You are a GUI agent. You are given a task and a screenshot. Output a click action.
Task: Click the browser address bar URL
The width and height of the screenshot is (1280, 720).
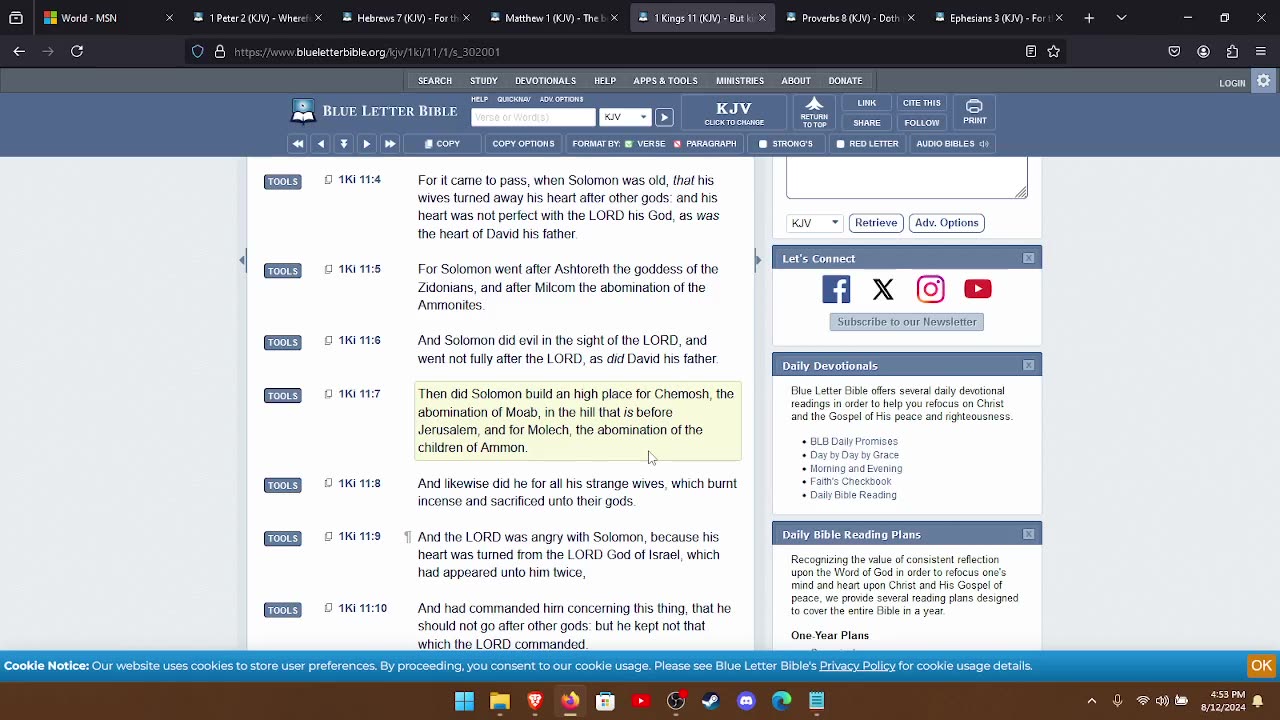[x=367, y=52]
